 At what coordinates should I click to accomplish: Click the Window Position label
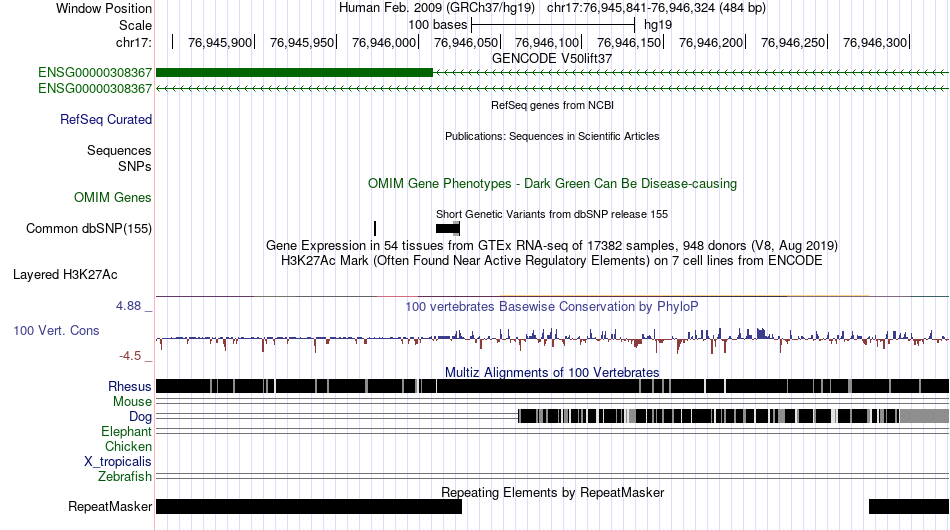tap(104, 8)
